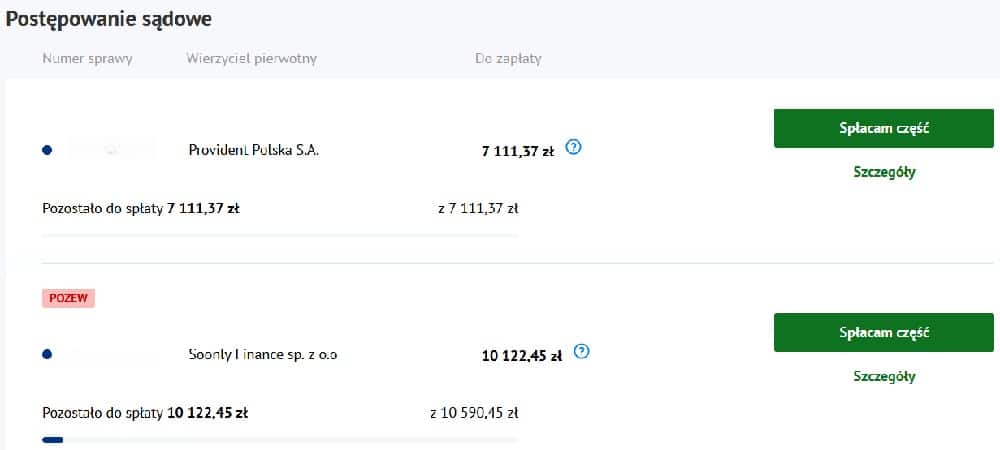The height and width of the screenshot is (450, 1000).
Task: Open the help tooltip next to 10 122,45 zł
Action: pos(582,352)
